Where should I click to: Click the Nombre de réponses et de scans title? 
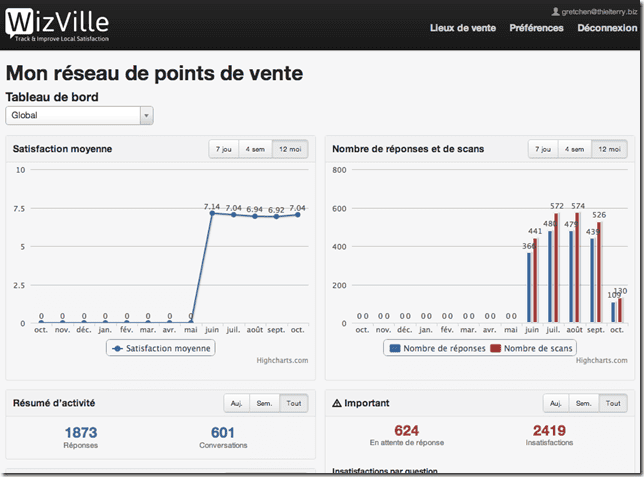pos(408,149)
